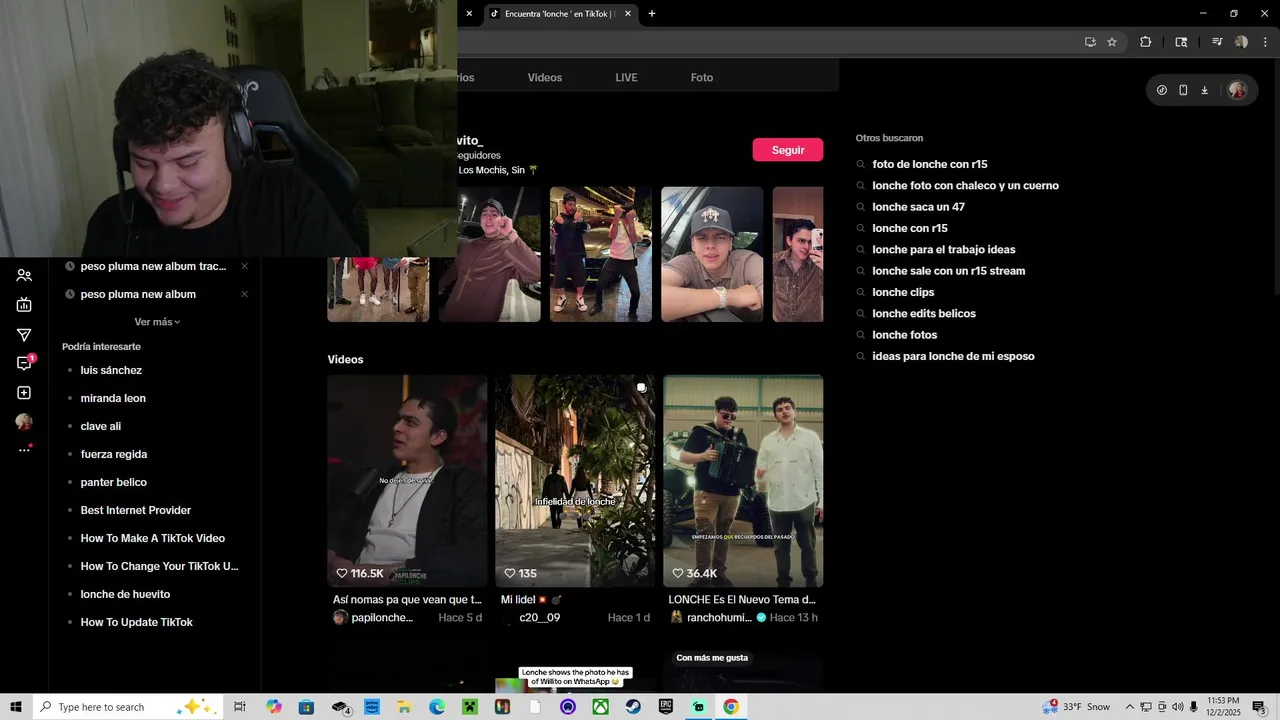
Task: Open Epic Games Launcher from the taskbar
Action: tap(666, 707)
